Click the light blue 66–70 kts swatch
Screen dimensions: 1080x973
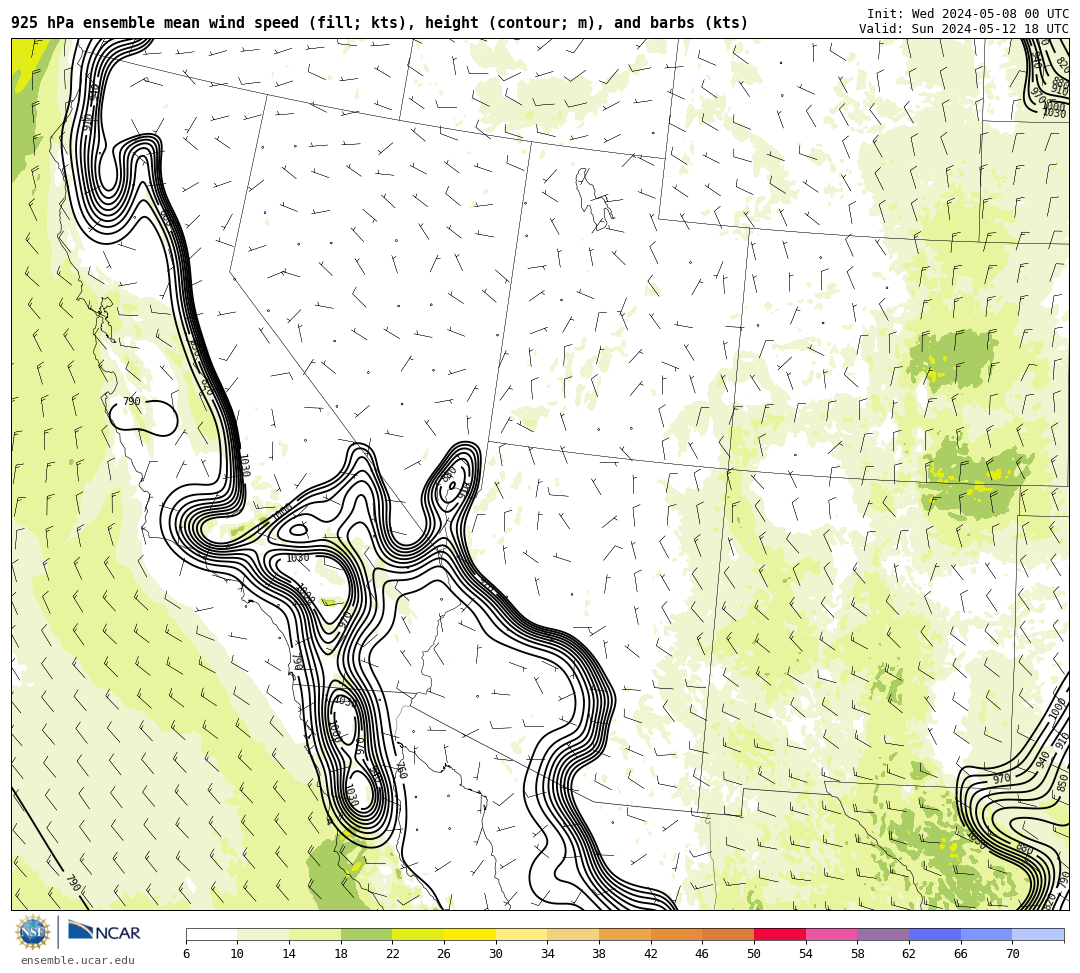(x=986, y=934)
